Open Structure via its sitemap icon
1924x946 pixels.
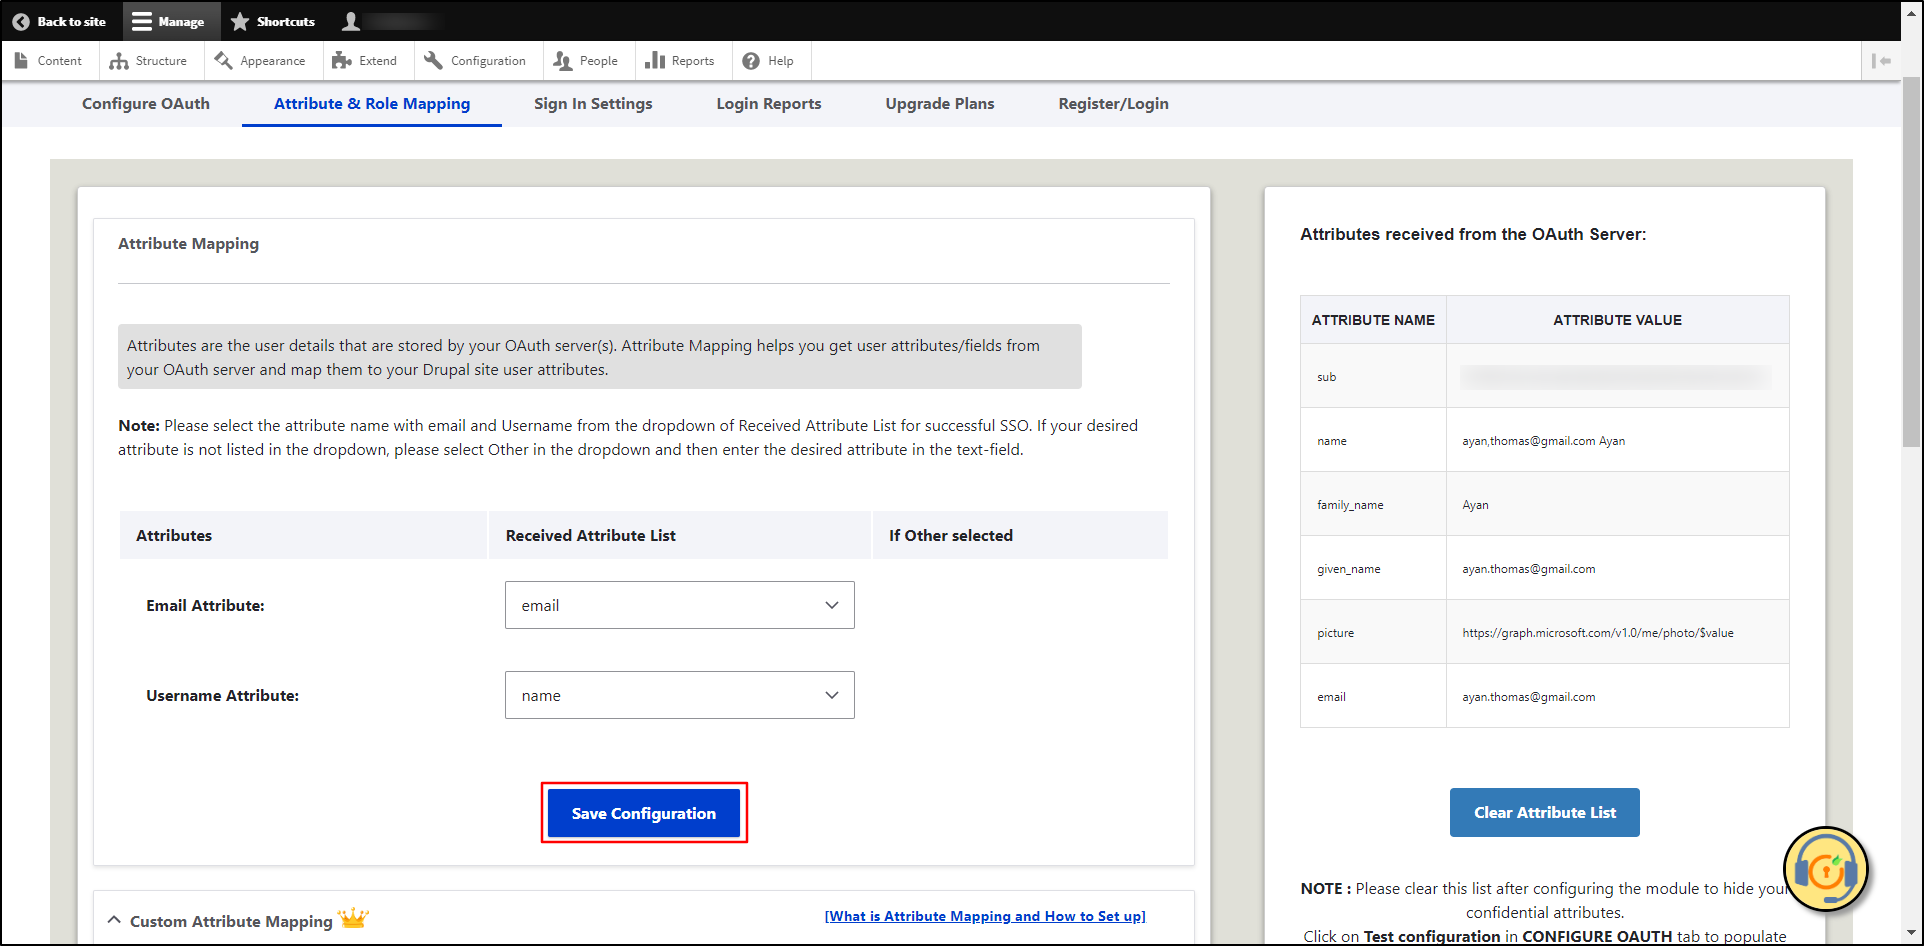point(119,60)
